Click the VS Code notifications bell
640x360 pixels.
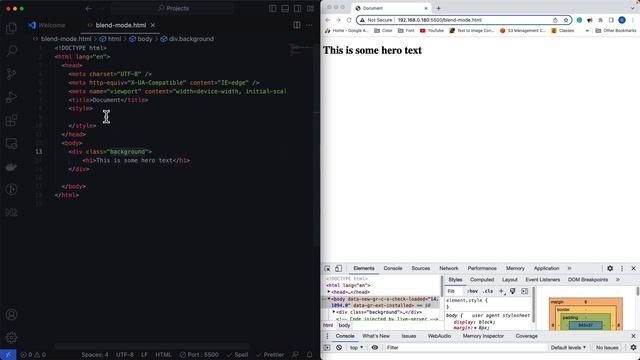309,355
